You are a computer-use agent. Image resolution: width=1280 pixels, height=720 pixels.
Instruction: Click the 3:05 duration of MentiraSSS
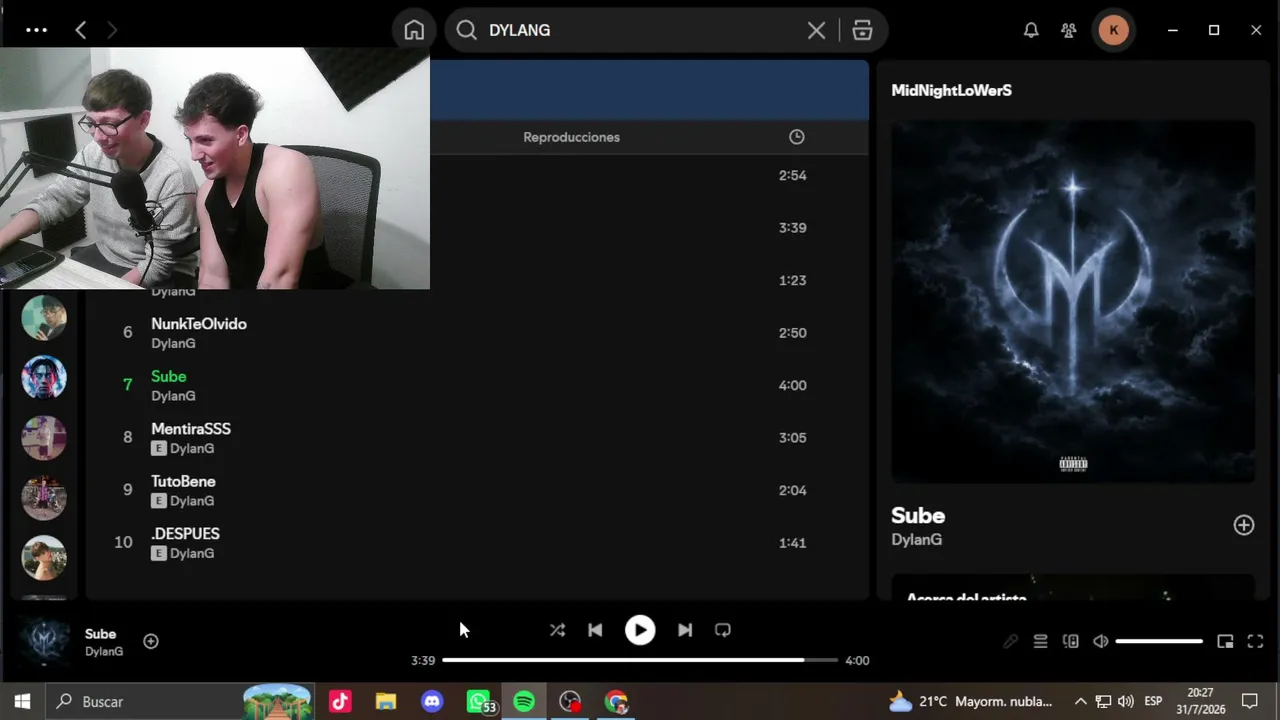(792, 438)
